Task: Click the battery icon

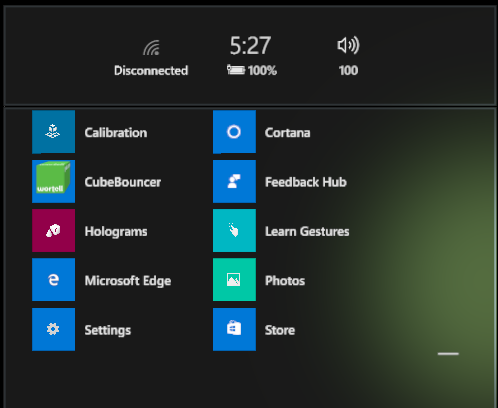Action: 236,70
